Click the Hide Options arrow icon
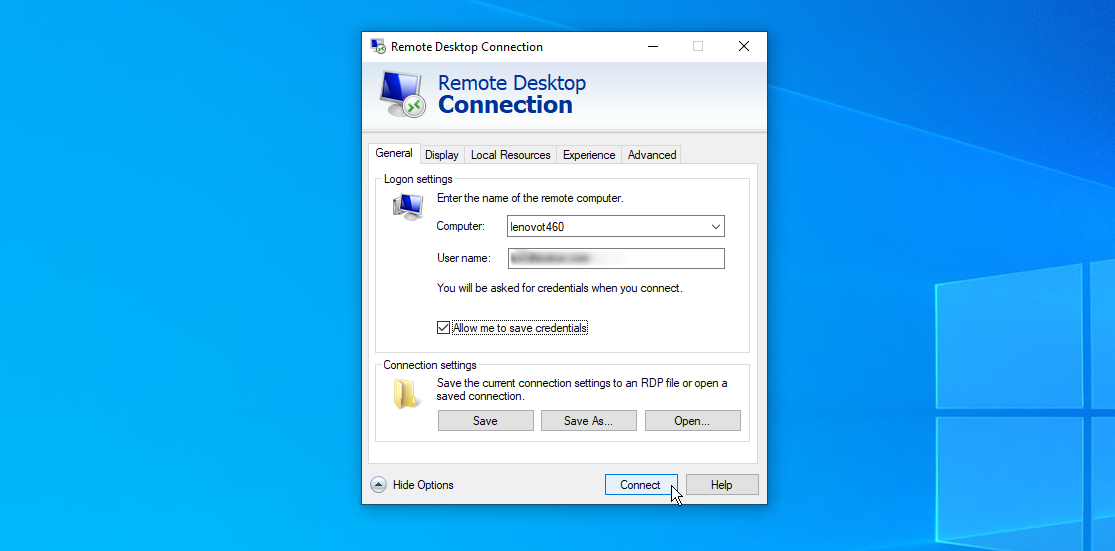 point(378,485)
